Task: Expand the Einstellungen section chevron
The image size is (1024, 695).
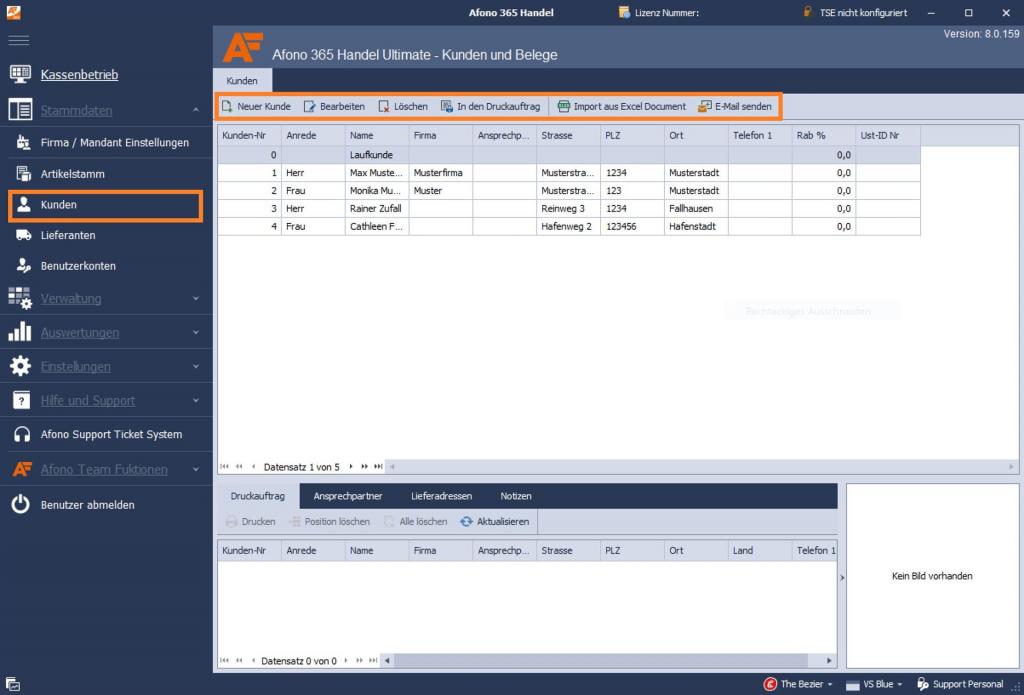Action: pos(196,366)
